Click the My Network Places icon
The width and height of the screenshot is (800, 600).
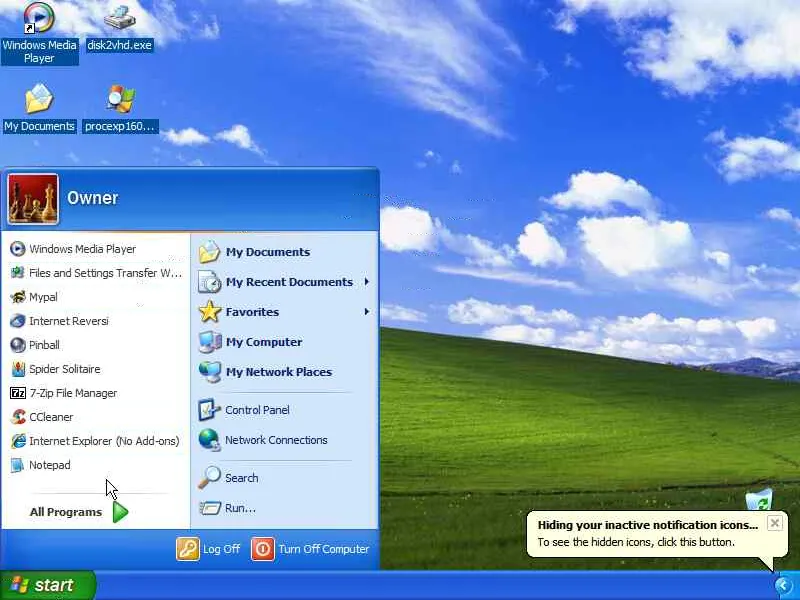click(209, 372)
